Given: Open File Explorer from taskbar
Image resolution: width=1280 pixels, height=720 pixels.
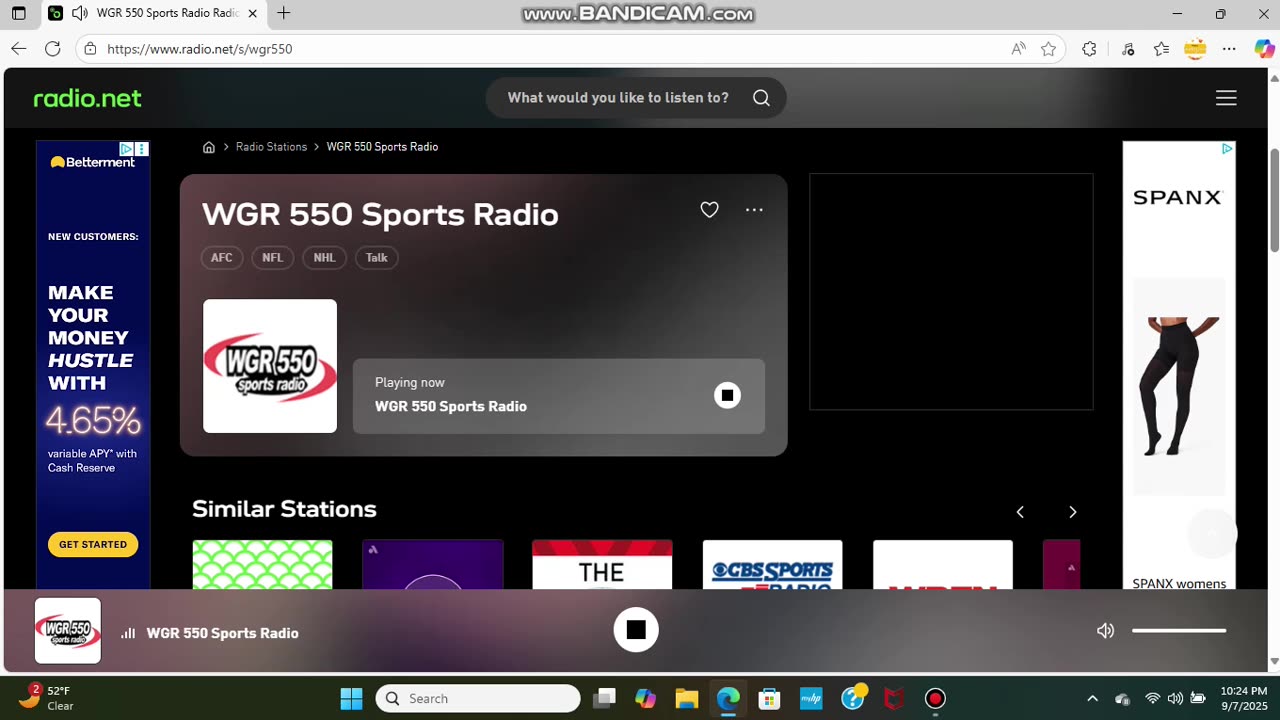Looking at the screenshot, I should tap(686, 699).
